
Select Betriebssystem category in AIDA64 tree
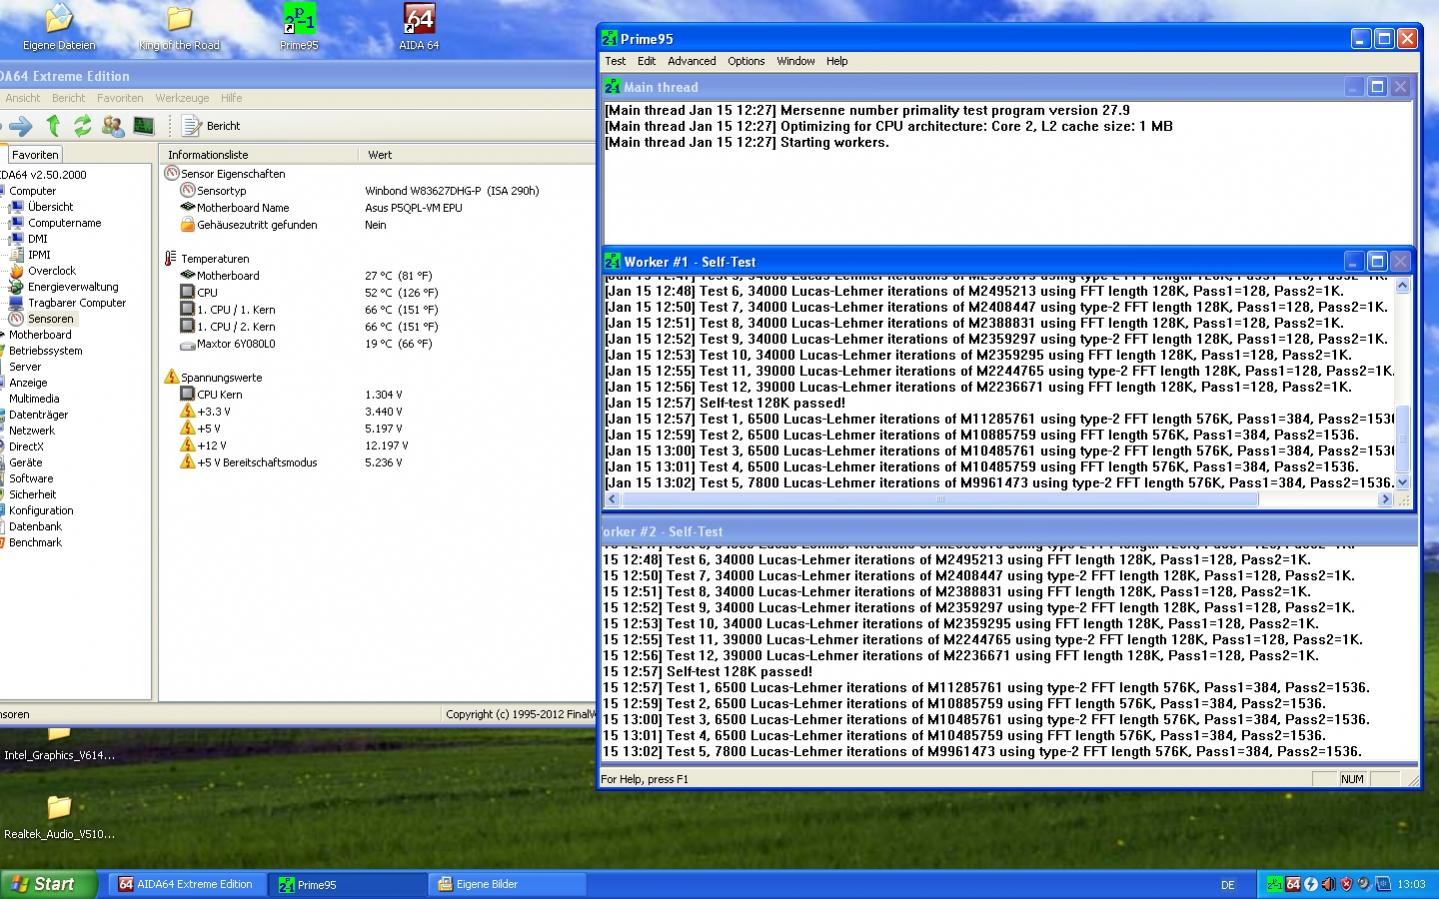click(x=45, y=351)
